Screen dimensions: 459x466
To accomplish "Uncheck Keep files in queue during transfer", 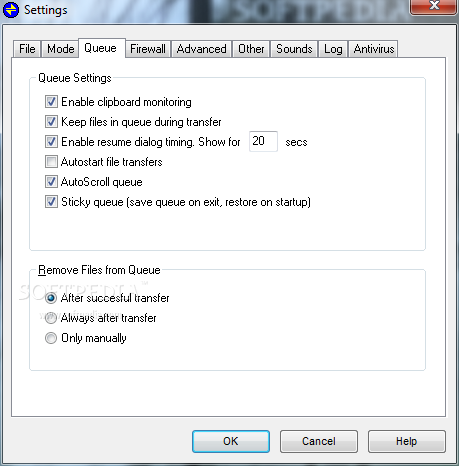I will point(51,122).
